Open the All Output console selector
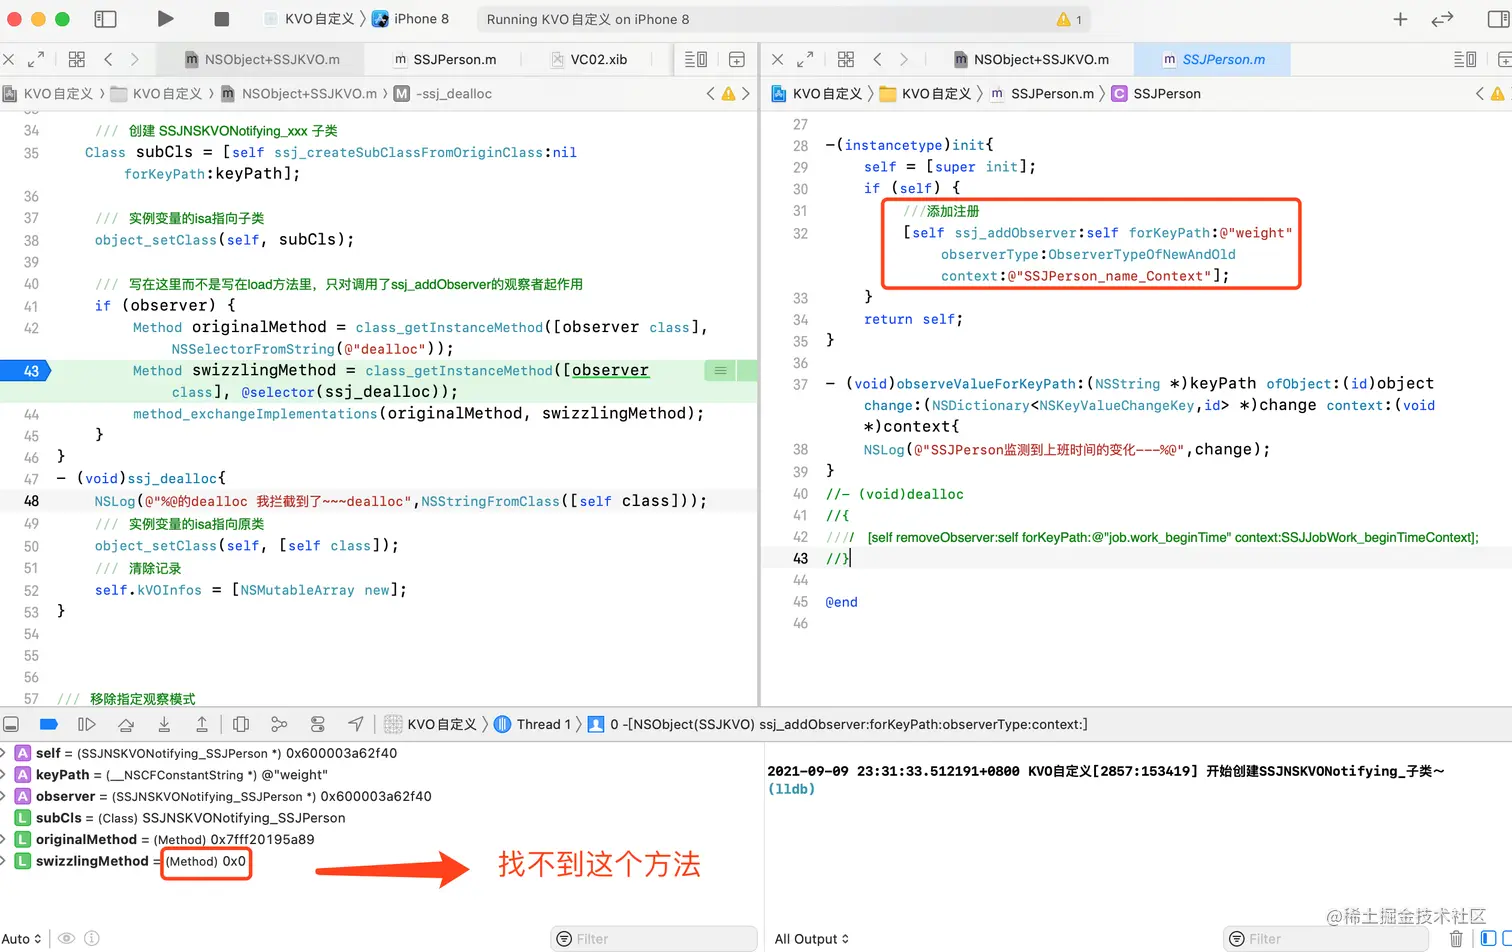Image resolution: width=1512 pixels, height=952 pixels. [812, 939]
